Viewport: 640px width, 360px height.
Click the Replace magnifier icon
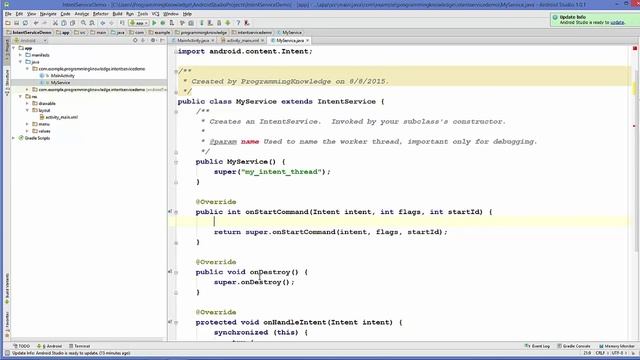pos(92,23)
